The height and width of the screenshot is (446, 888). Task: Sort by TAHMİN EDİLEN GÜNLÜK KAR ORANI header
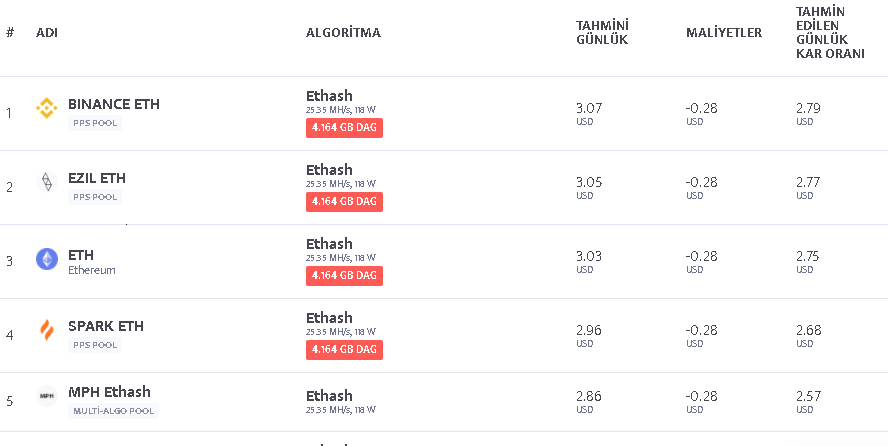pyautogui.click(x=829, y=33)
